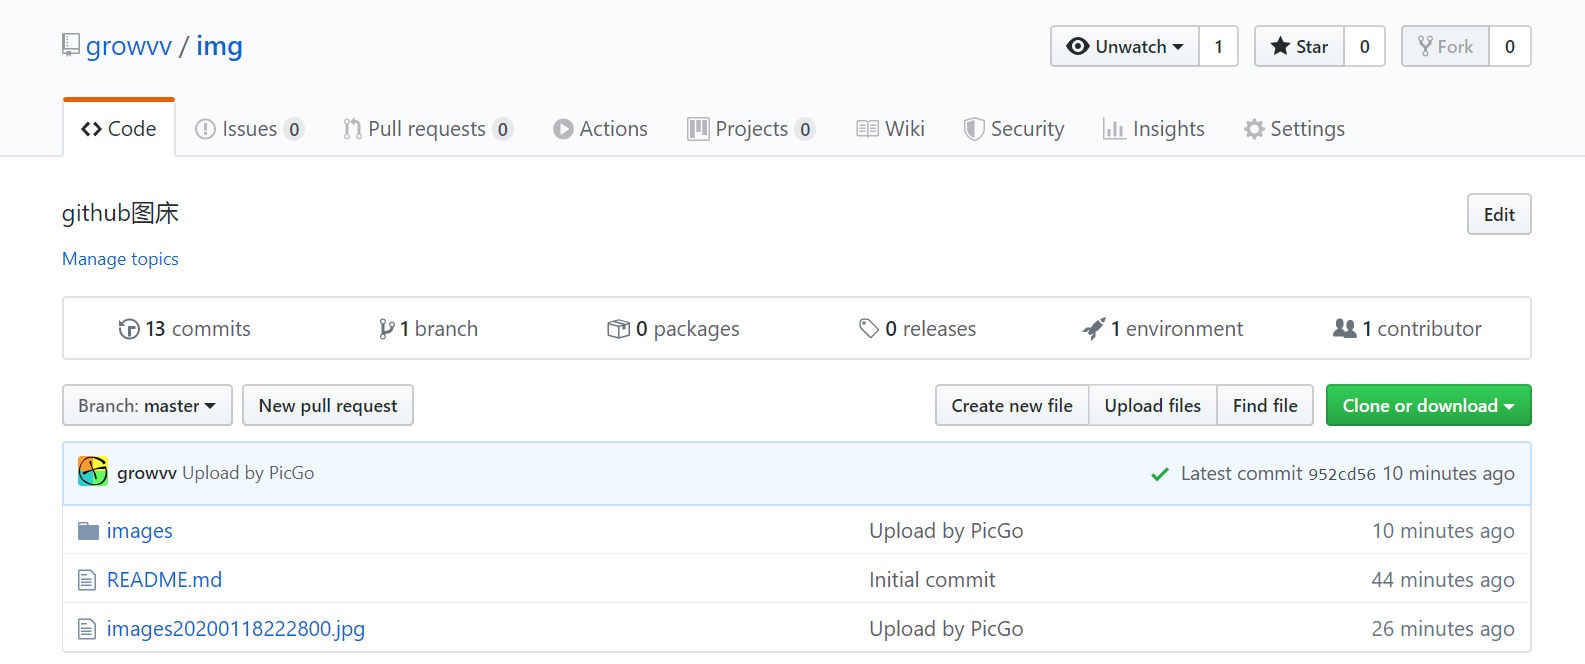Click the pull request branch icon

coord(352,129)
